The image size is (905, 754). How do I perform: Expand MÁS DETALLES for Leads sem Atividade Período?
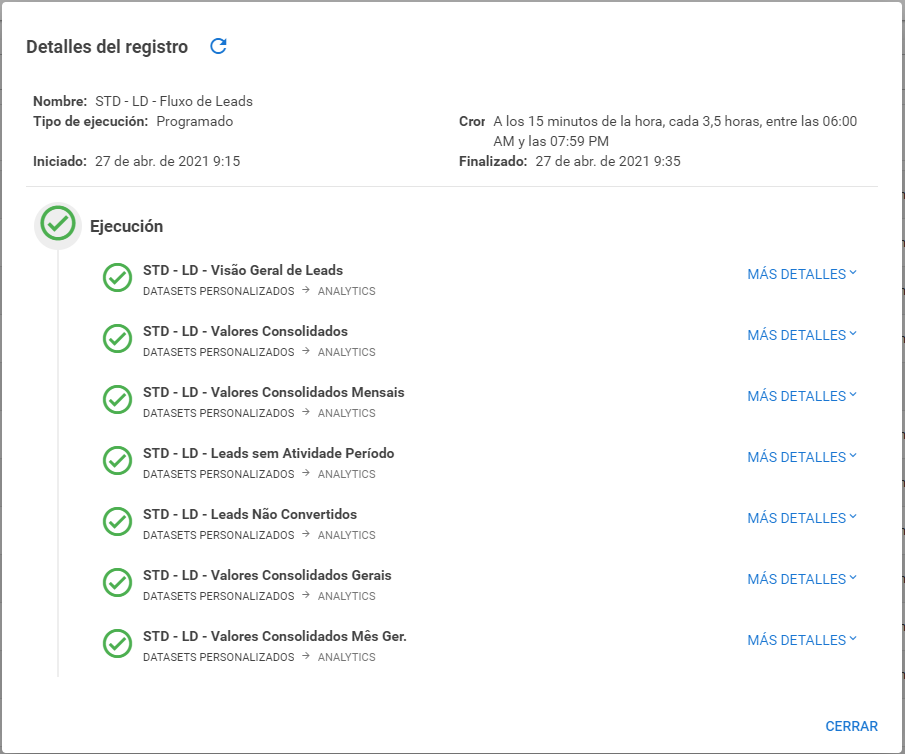802,457
